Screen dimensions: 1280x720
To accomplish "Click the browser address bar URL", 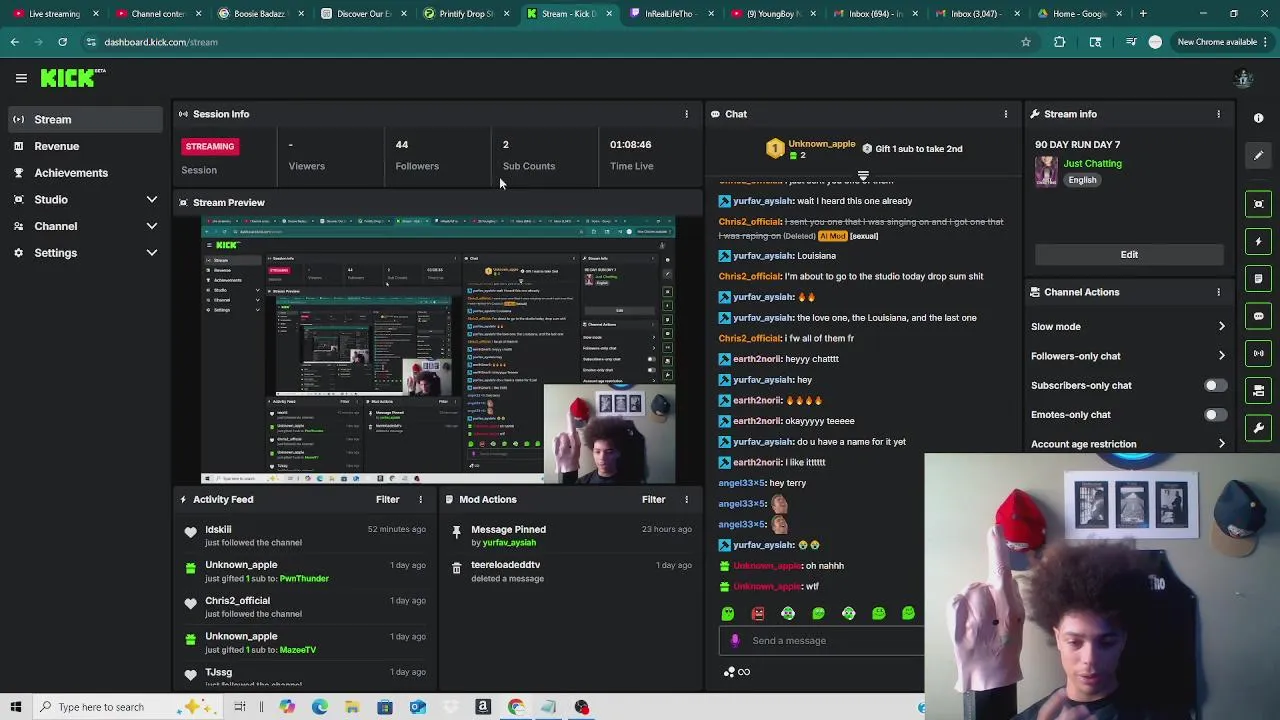I will click(161, 42).
